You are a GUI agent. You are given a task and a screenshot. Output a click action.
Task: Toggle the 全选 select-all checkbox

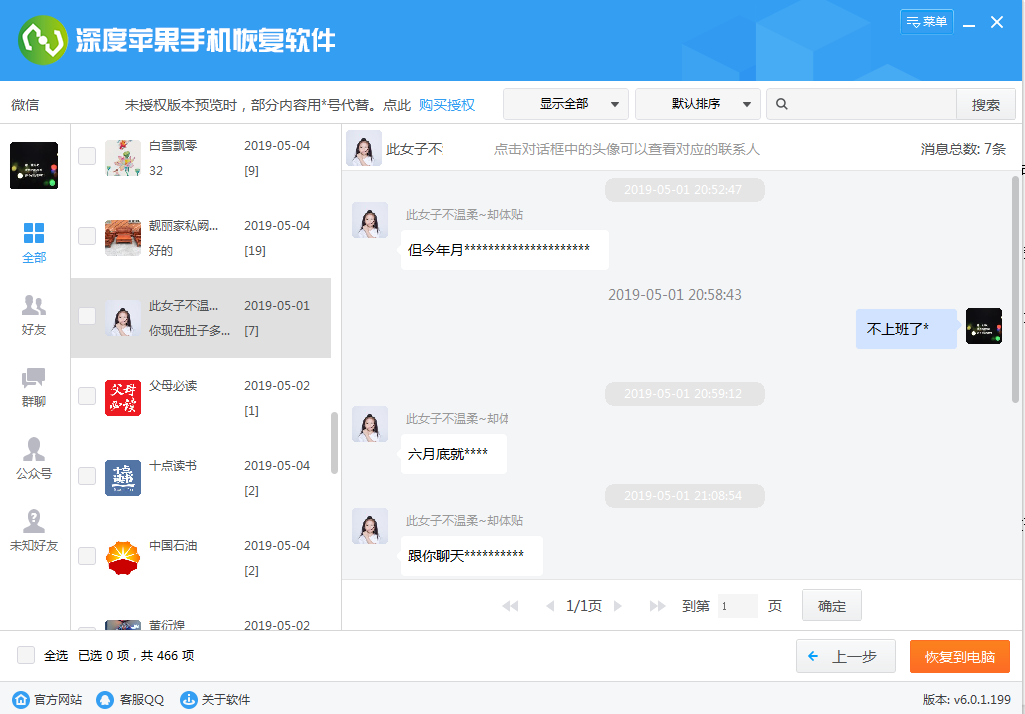click(26, 655)
